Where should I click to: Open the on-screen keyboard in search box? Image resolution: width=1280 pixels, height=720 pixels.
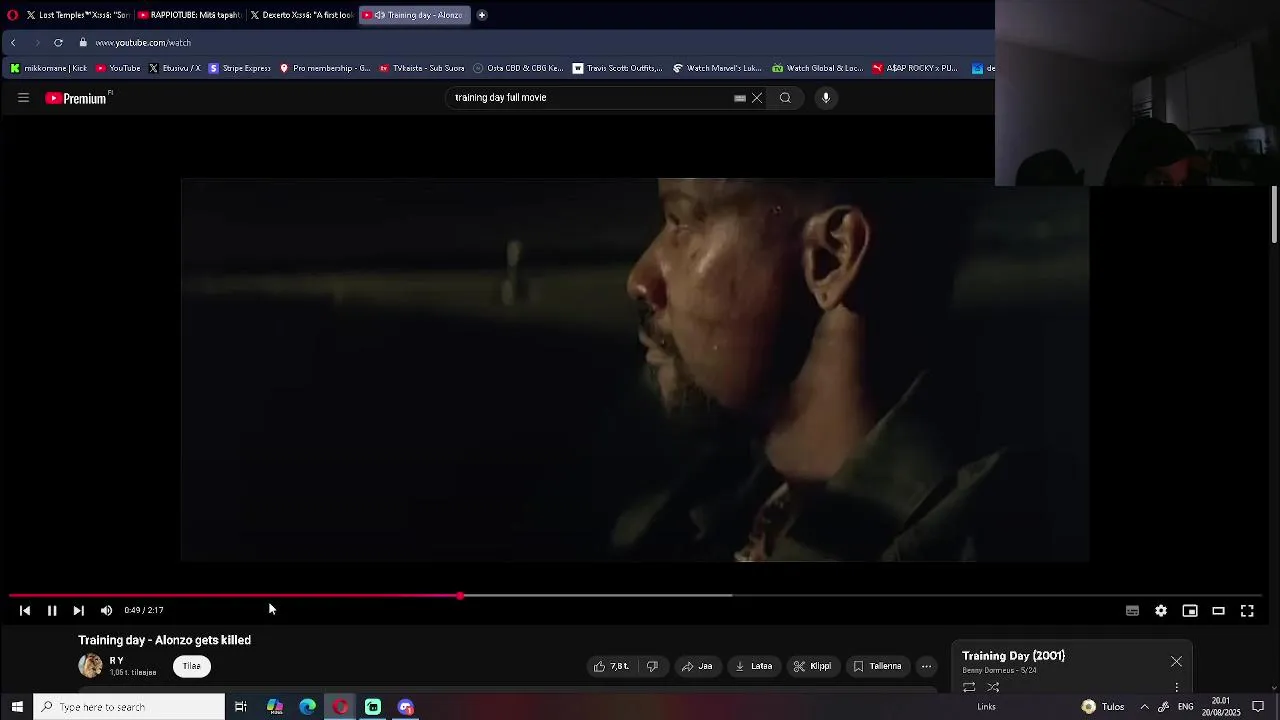(x=740, y=98)
